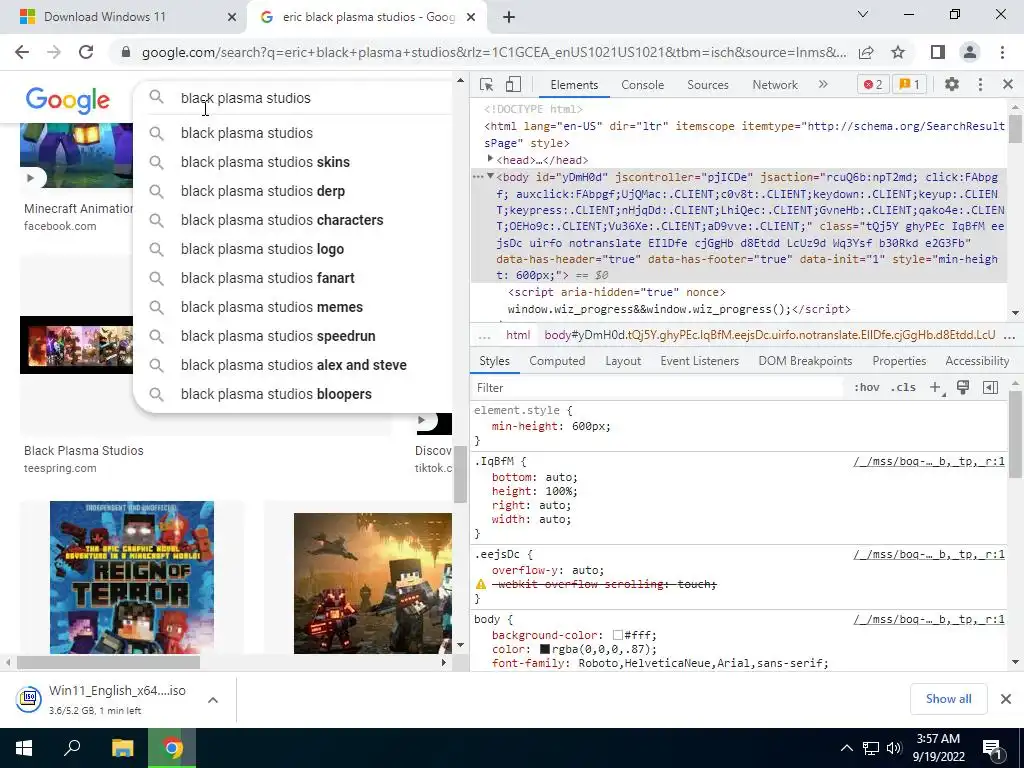Open a new tab
The image size is (1024, 768).
coord(509,18)
